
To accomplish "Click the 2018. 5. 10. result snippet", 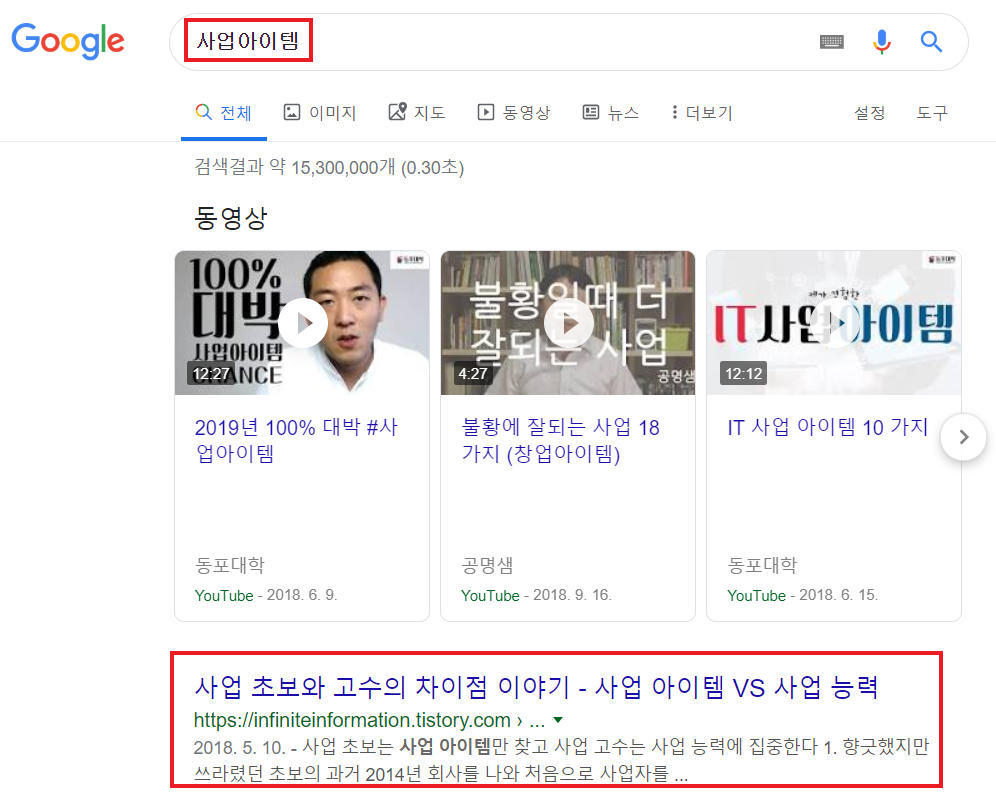I will [x=561, y=760].
